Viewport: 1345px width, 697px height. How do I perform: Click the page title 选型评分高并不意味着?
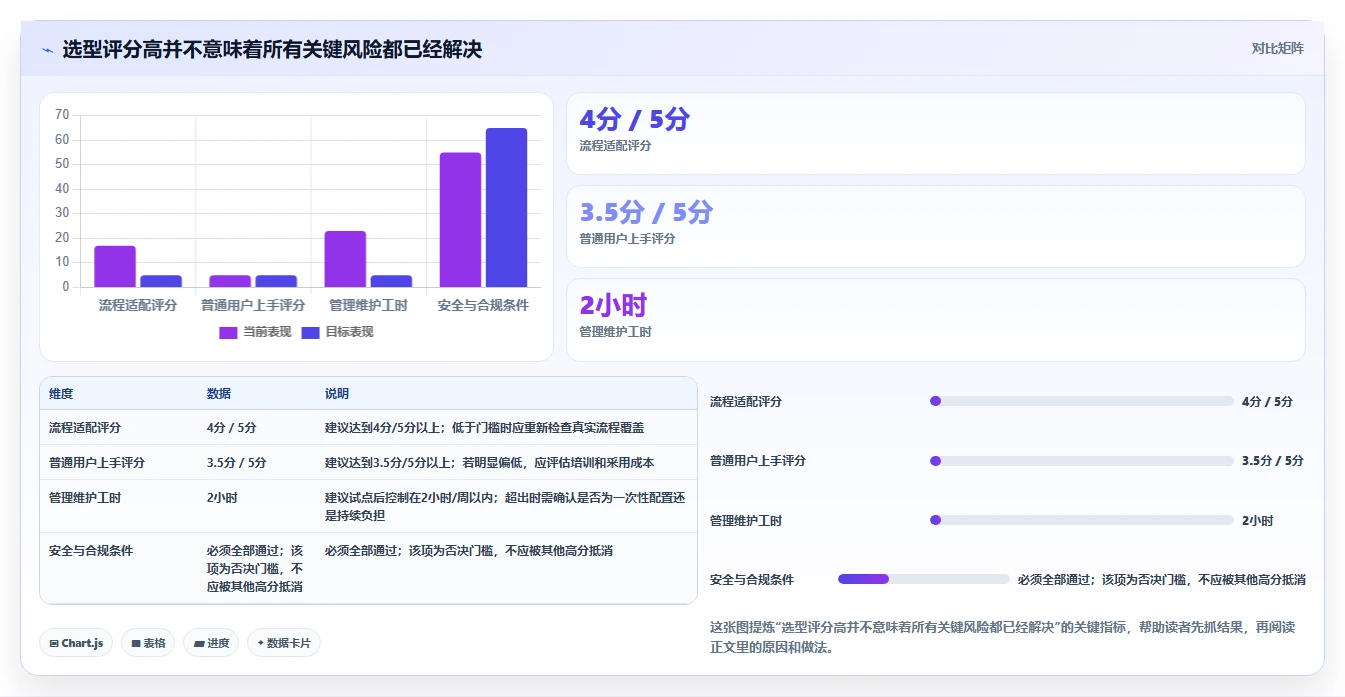pos(272,49)
